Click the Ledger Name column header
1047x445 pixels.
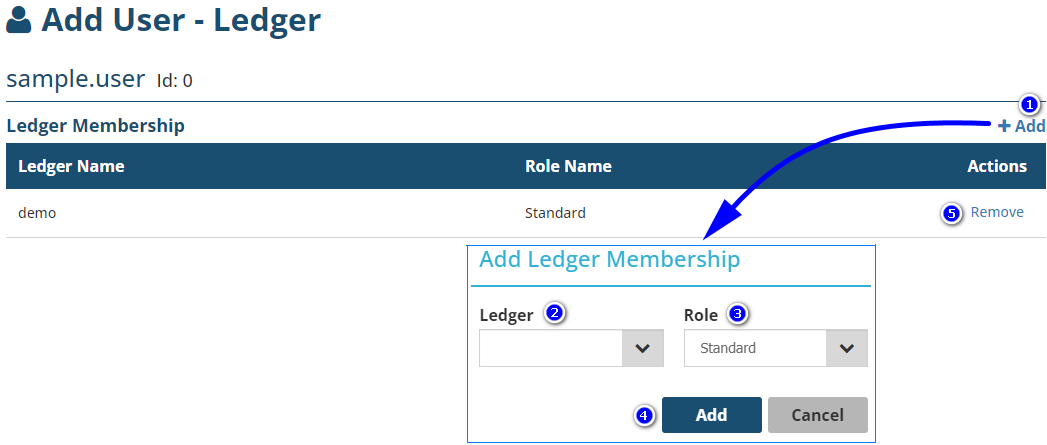click(71, 166)
